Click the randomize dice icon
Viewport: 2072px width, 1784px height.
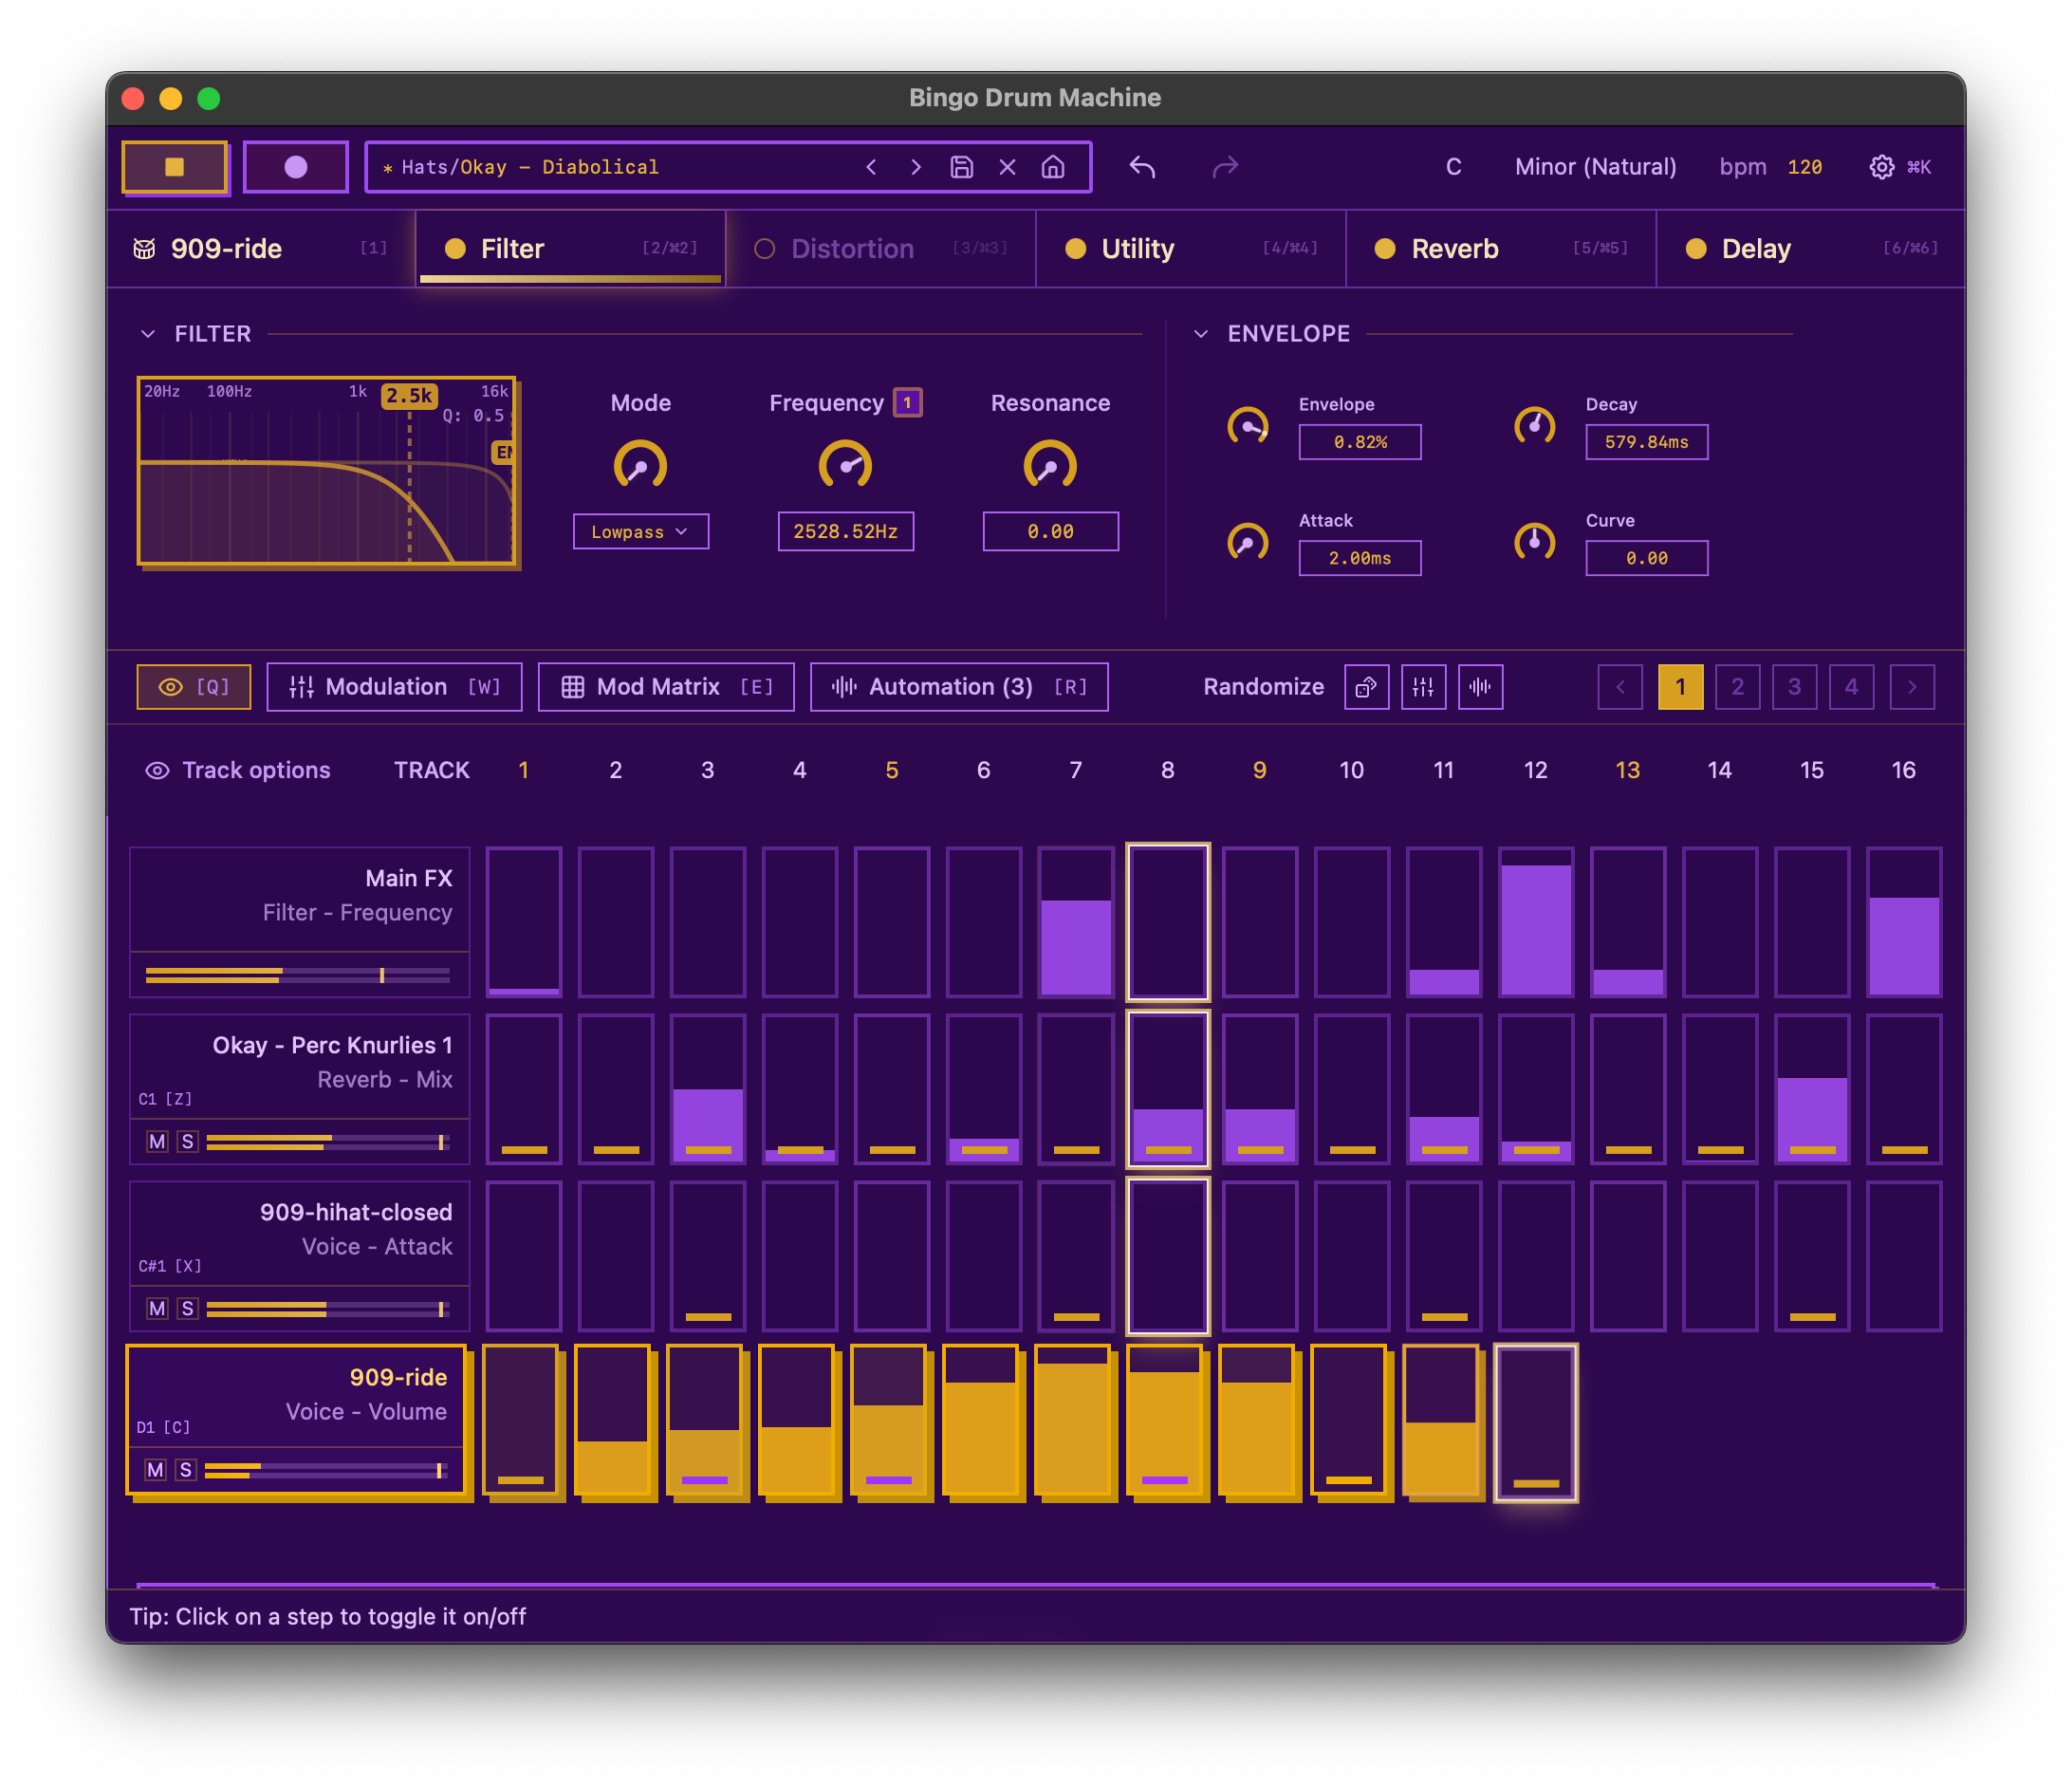click(1366, 687)
